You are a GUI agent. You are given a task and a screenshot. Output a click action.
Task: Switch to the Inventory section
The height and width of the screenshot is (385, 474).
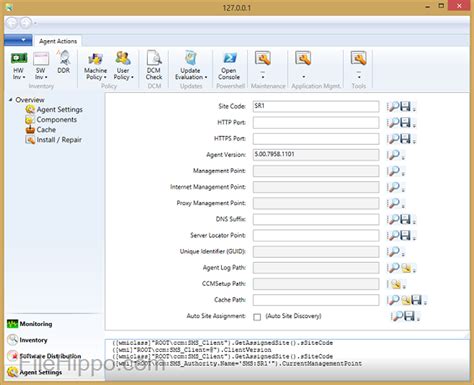click(33, 340)
